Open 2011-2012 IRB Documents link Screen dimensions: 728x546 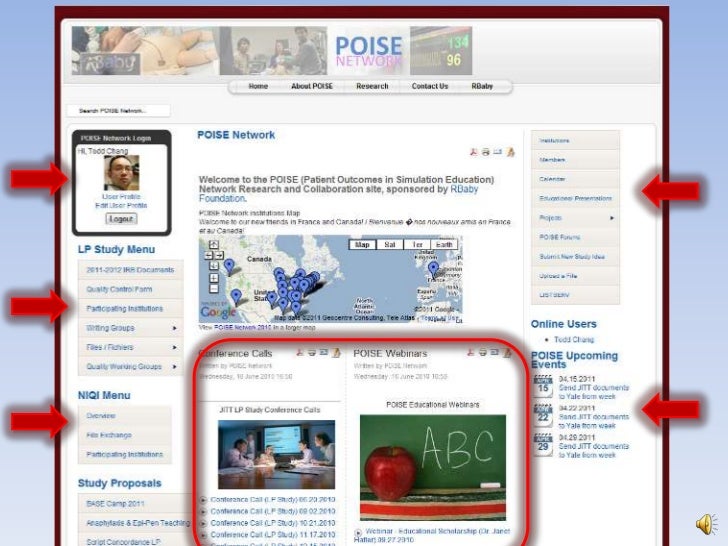tap(130, 270)
